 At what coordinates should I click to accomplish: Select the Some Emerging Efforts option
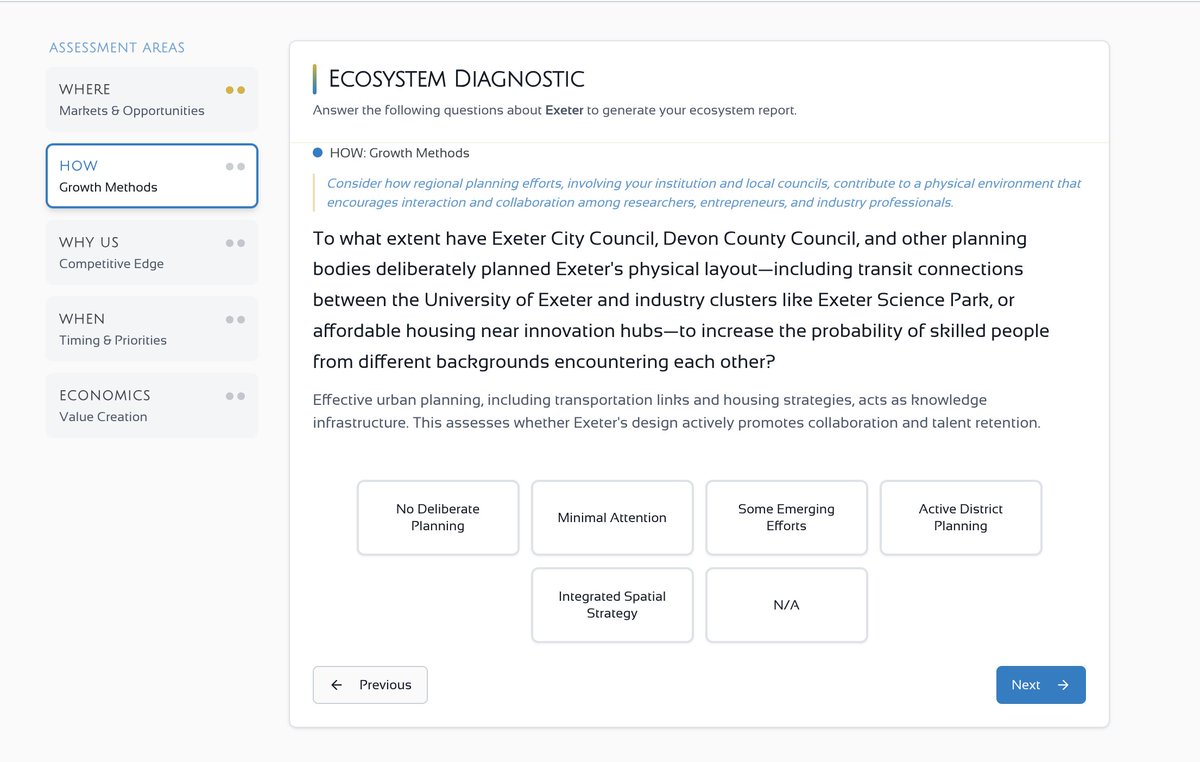click(786, 518)
